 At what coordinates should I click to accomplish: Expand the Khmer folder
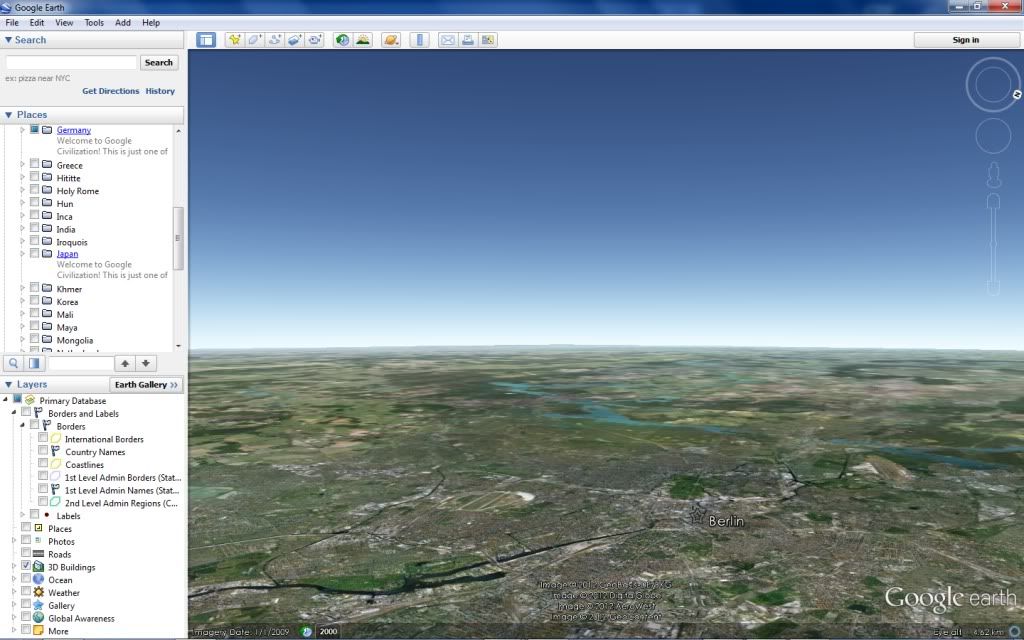pos(22,288)
